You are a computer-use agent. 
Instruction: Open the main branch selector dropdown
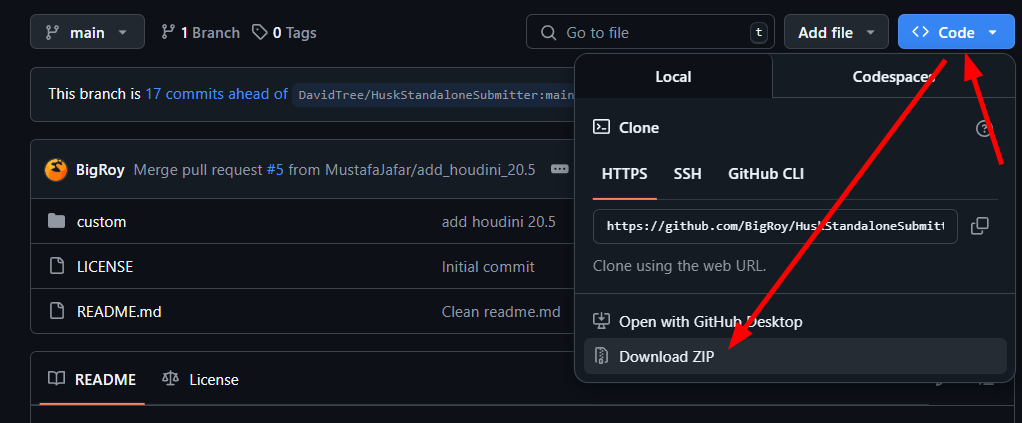(x=87, y=32)
